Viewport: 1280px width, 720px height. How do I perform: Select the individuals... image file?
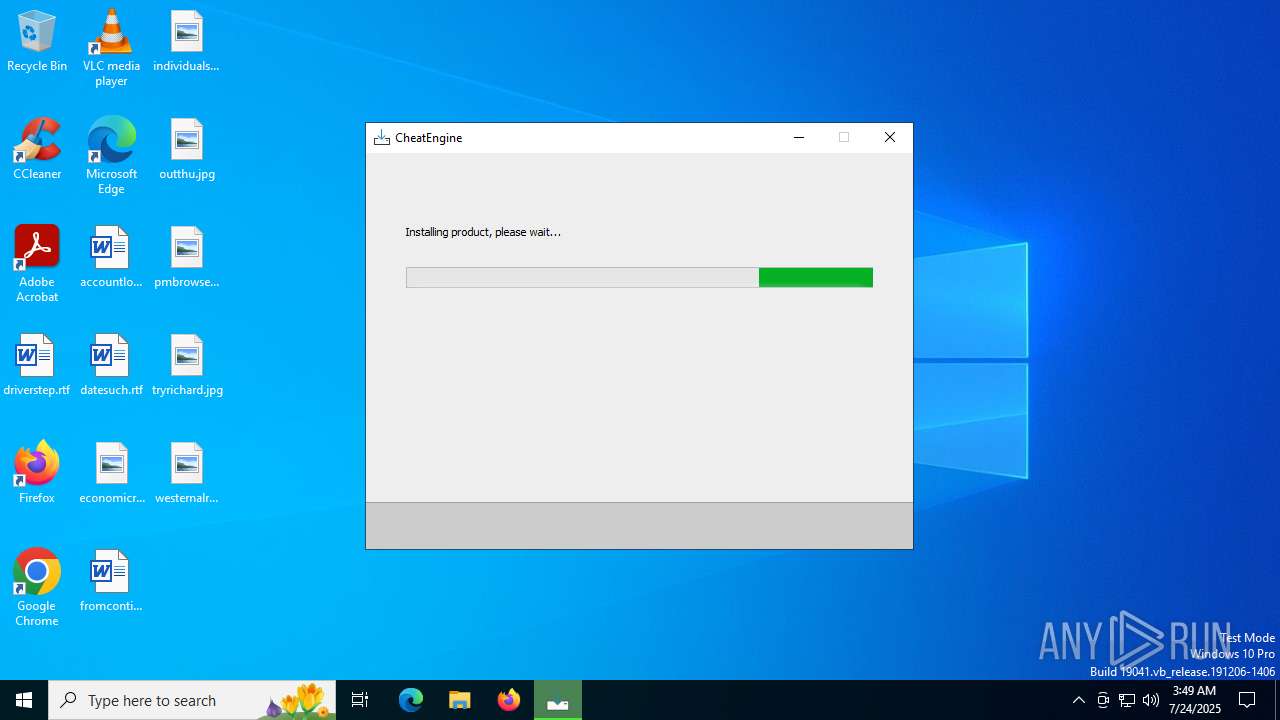click(187, 40)
